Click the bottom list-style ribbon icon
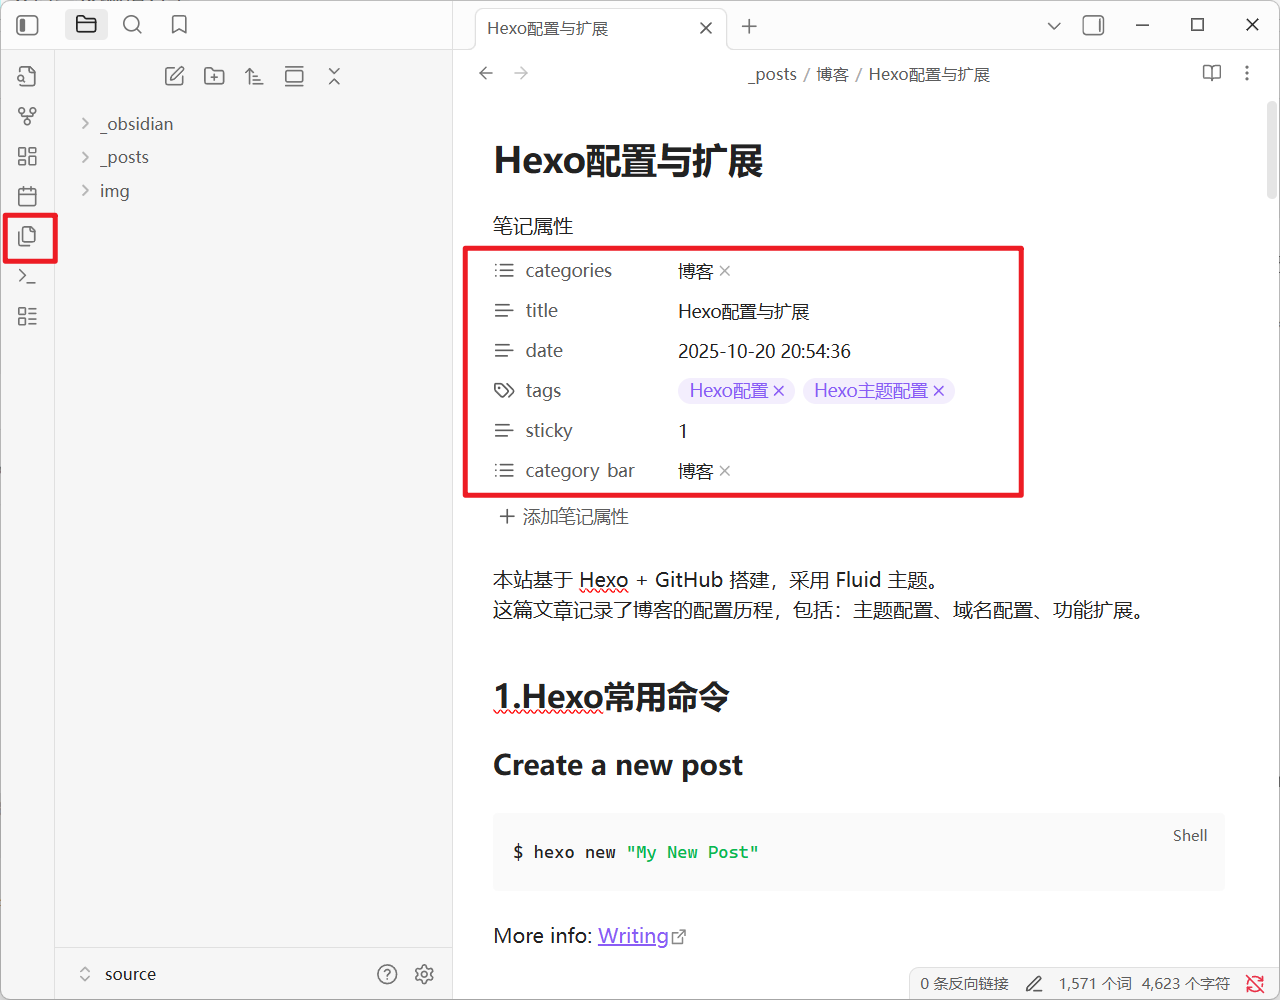1280x1000 pixels. 28,317
